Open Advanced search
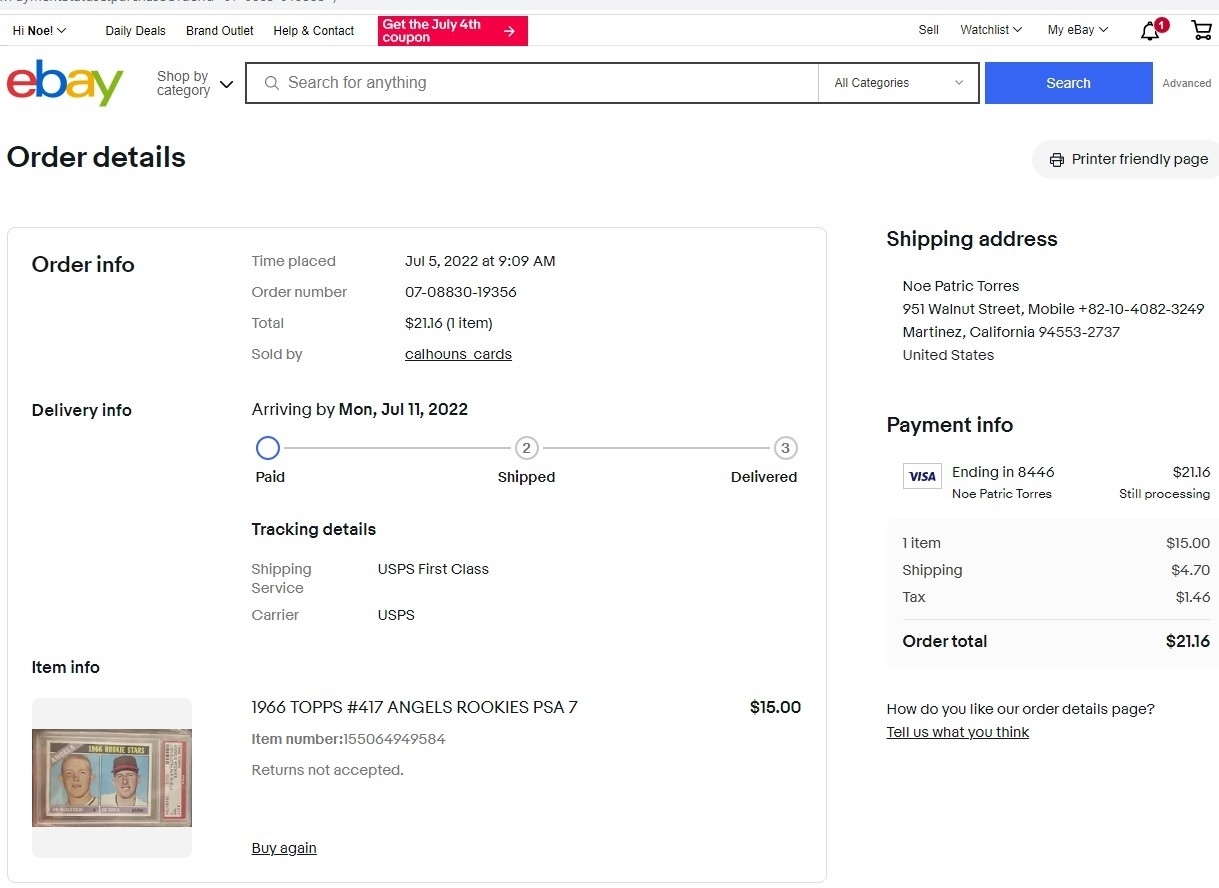 coord(1187,83)
